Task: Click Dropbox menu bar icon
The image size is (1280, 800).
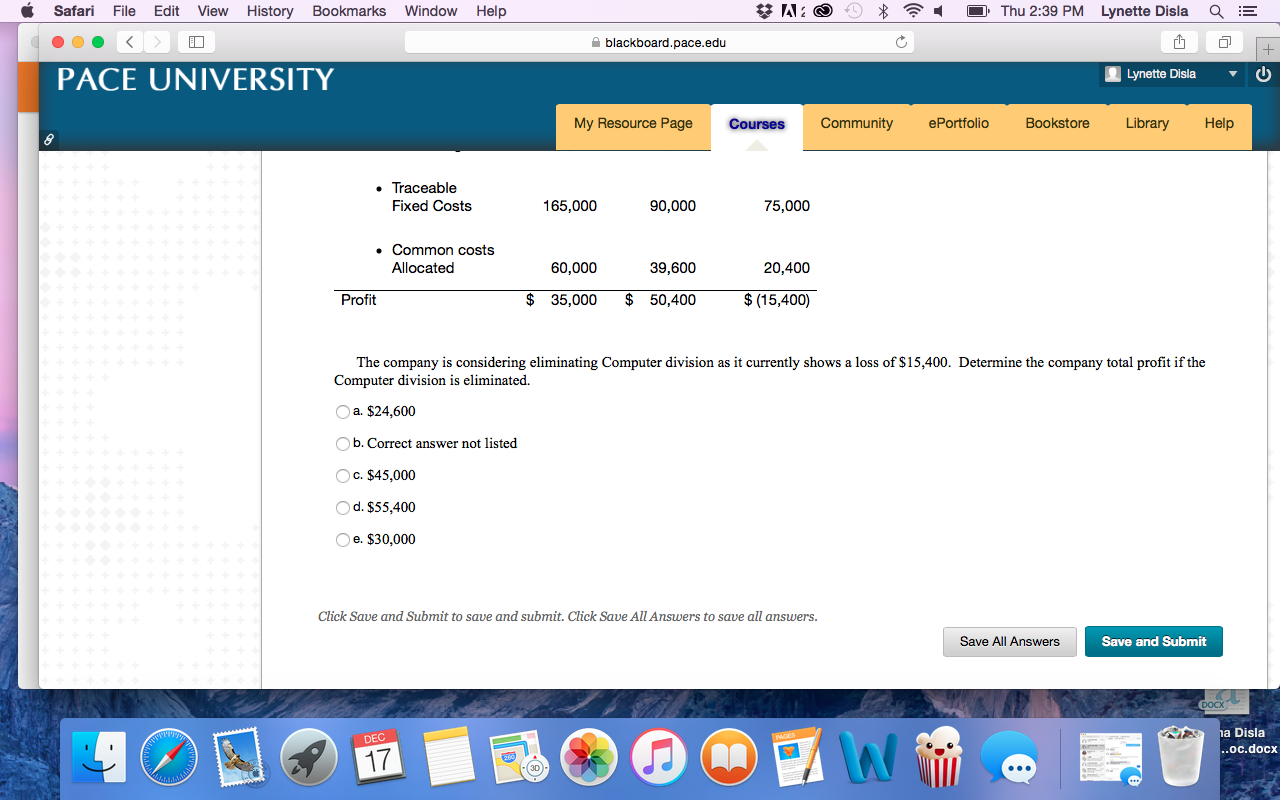Action: pos(765,11)
